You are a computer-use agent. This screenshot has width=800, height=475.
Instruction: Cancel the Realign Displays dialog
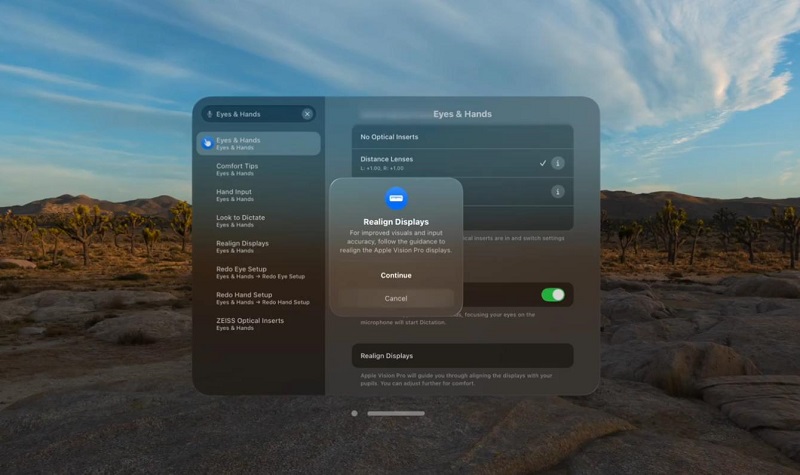[396, 298]
